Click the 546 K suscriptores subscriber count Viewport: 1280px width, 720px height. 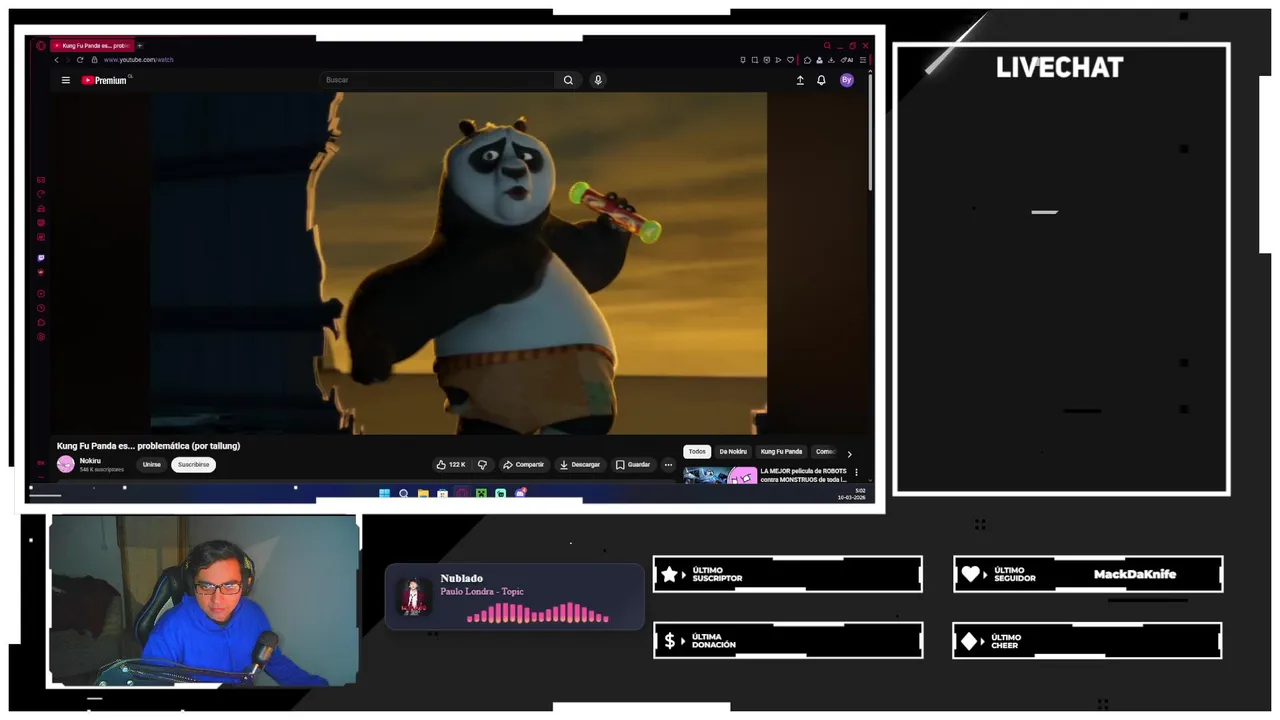[x=102, y=469]
